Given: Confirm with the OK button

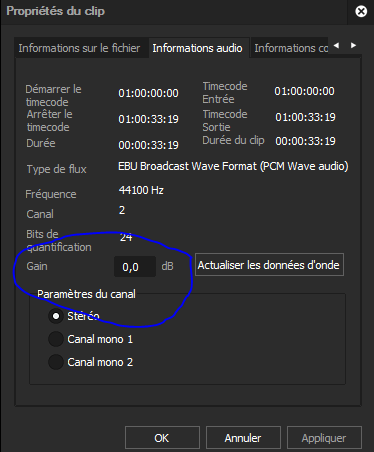Looking at the screenshot, I should 162,437.
